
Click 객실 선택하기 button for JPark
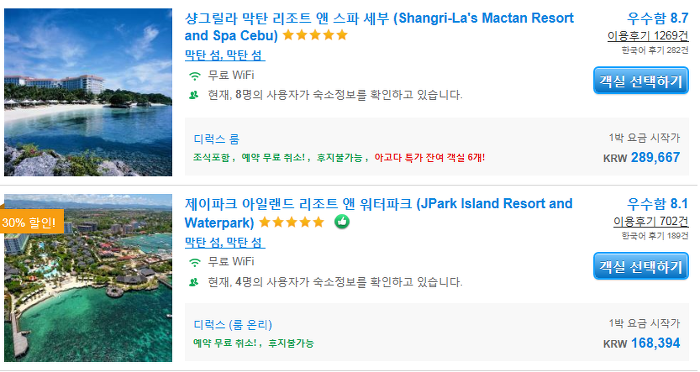coord(641,267)
